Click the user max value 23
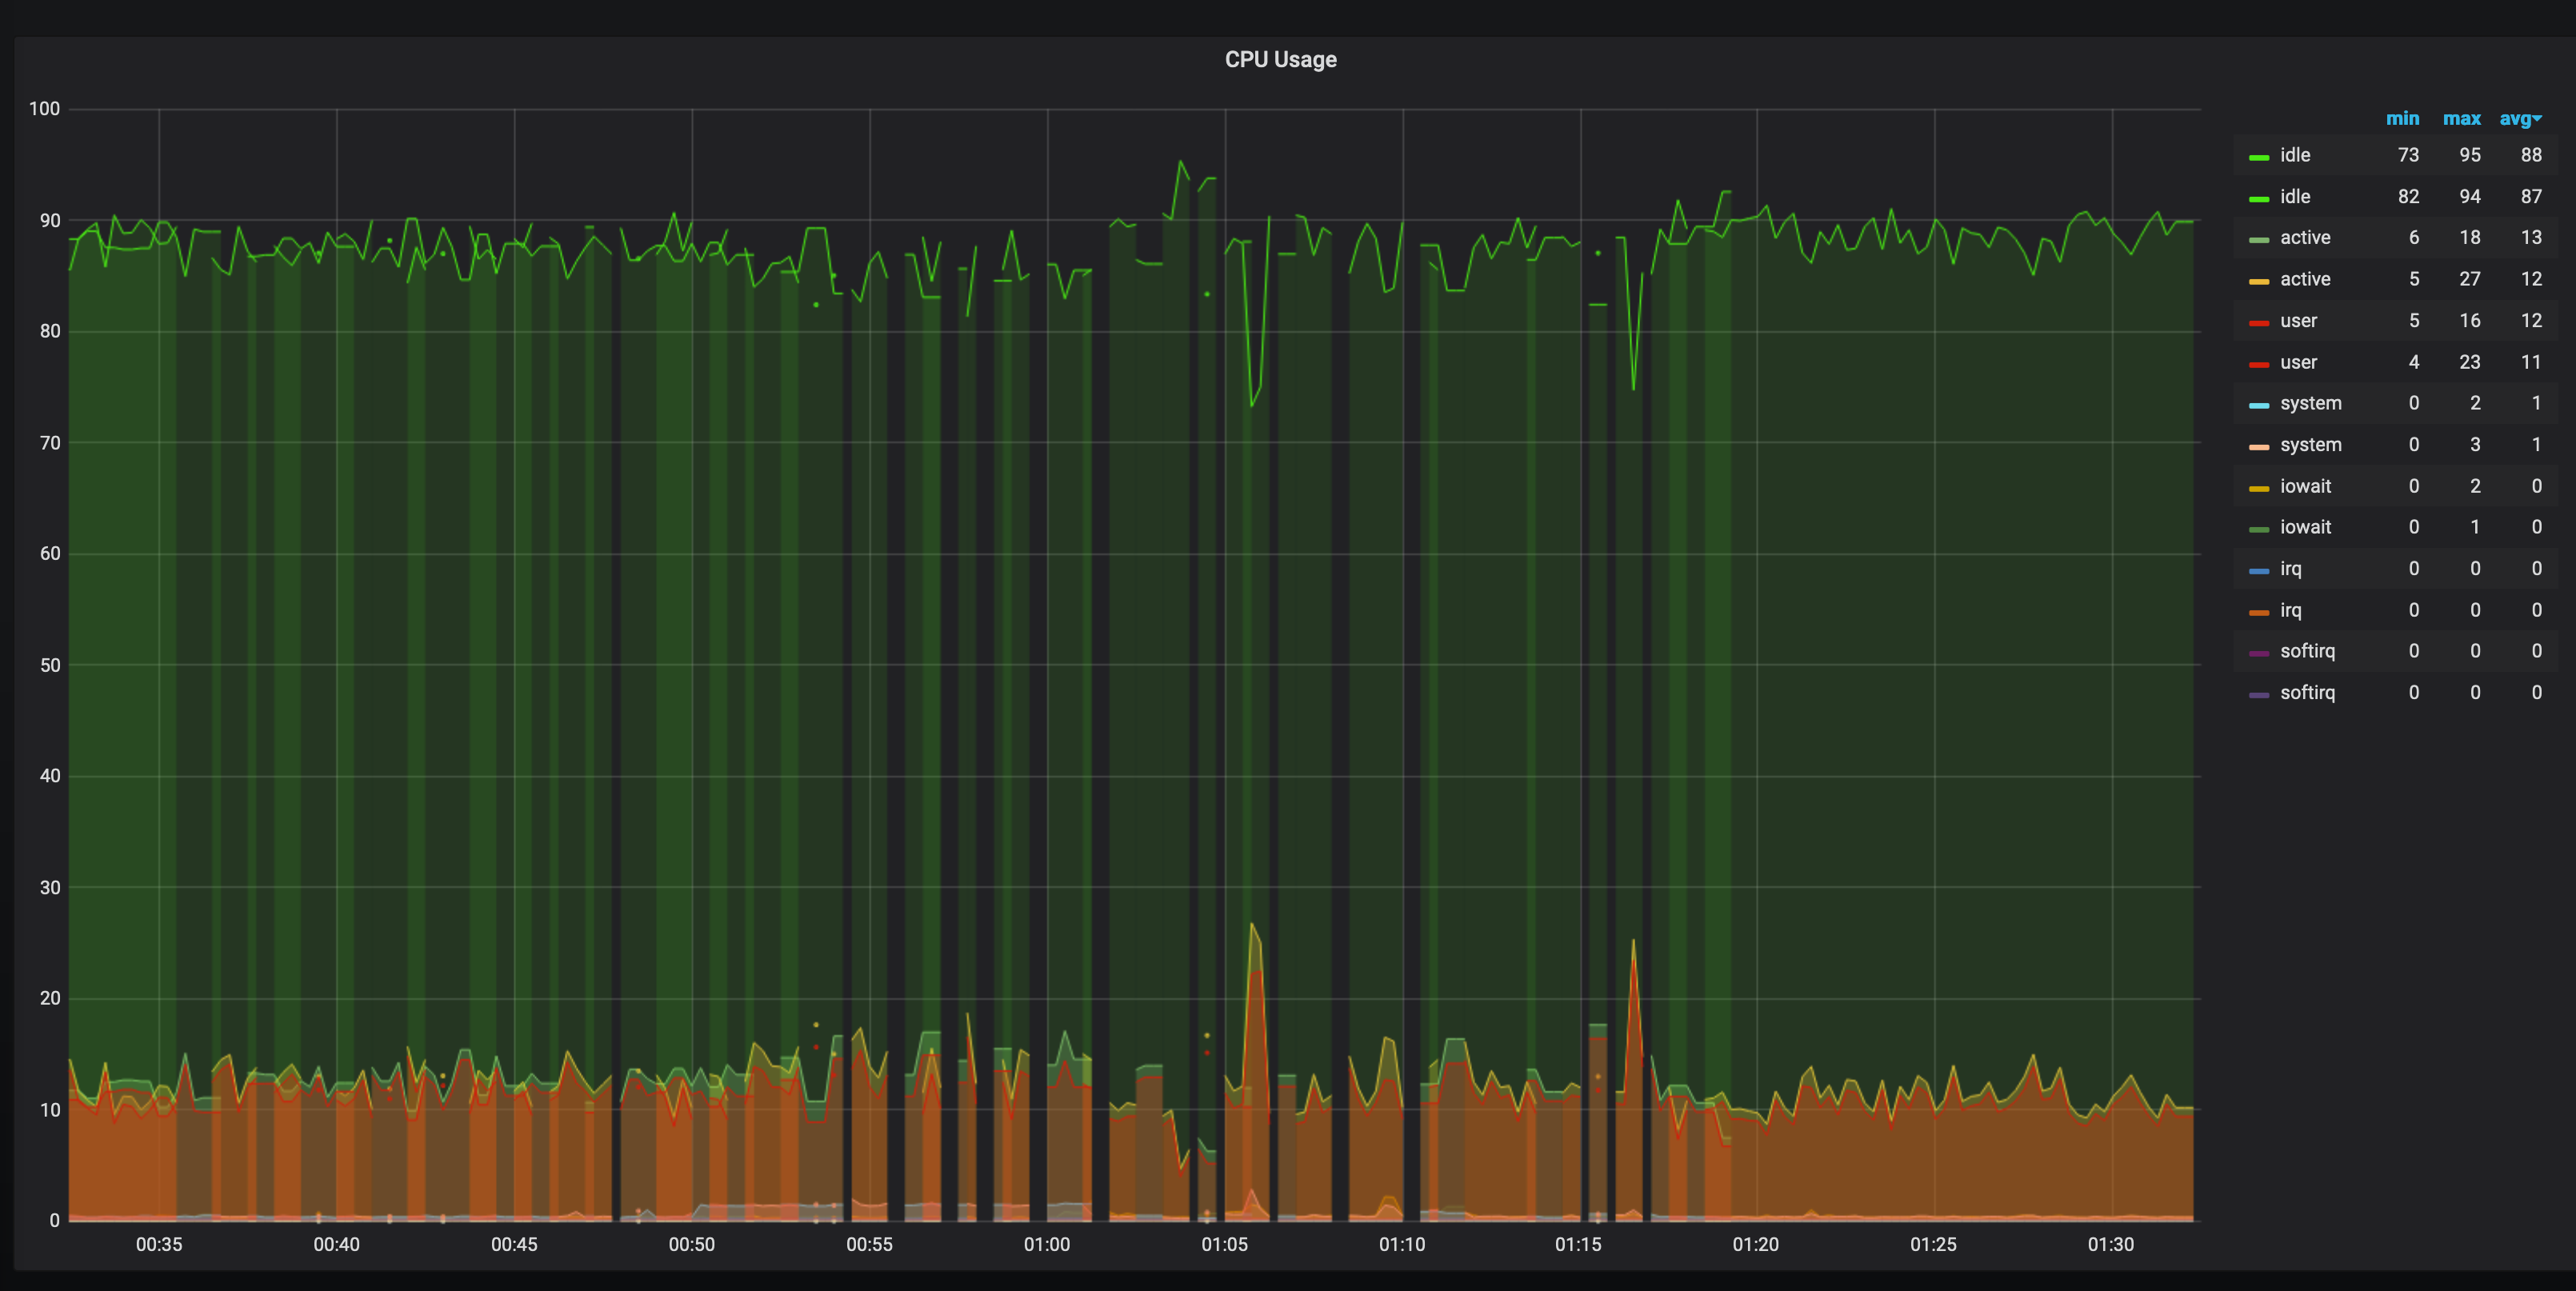 pyautogui.click(x=2469, y=362)
